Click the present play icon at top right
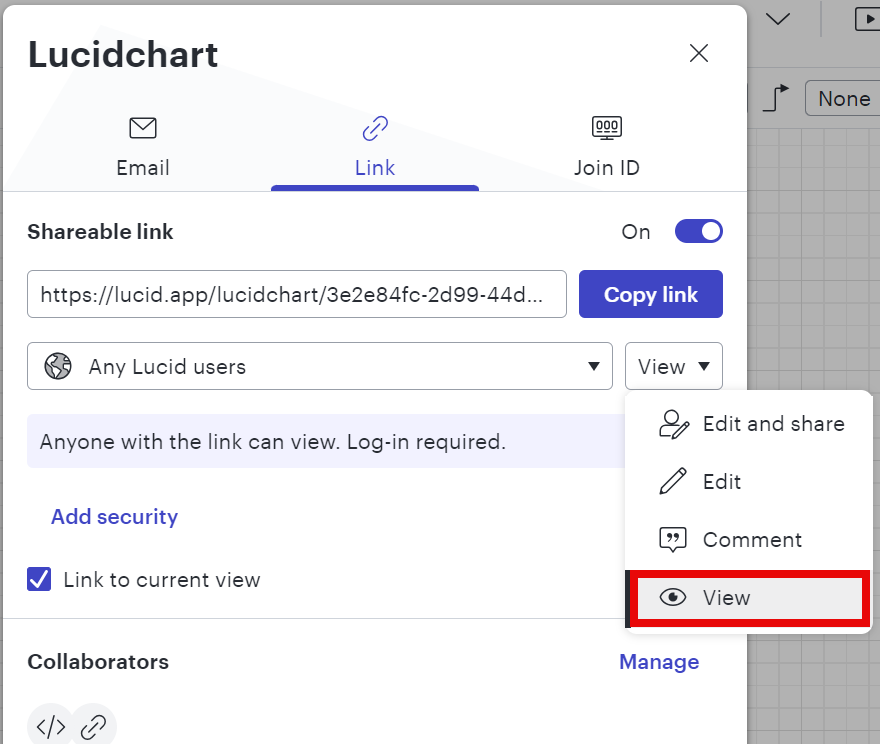880x744 pixels. tap(867, 19)
